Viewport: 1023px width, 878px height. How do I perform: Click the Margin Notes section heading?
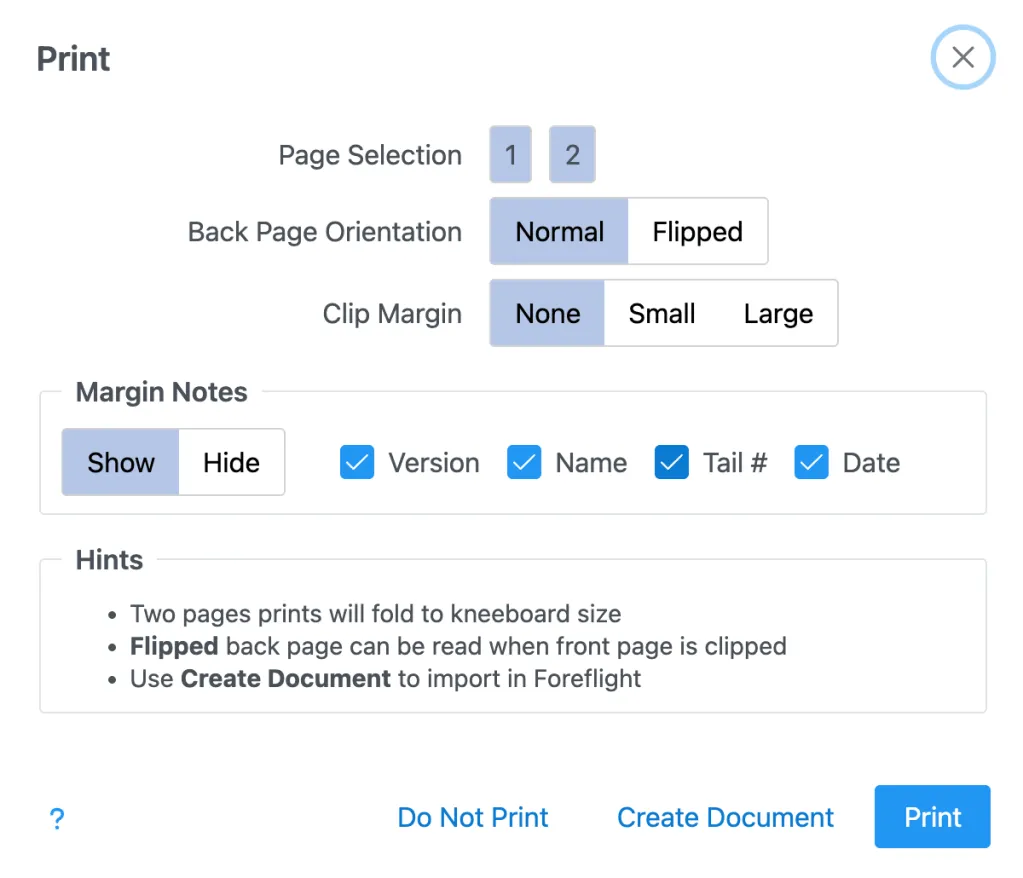point(161,392)
